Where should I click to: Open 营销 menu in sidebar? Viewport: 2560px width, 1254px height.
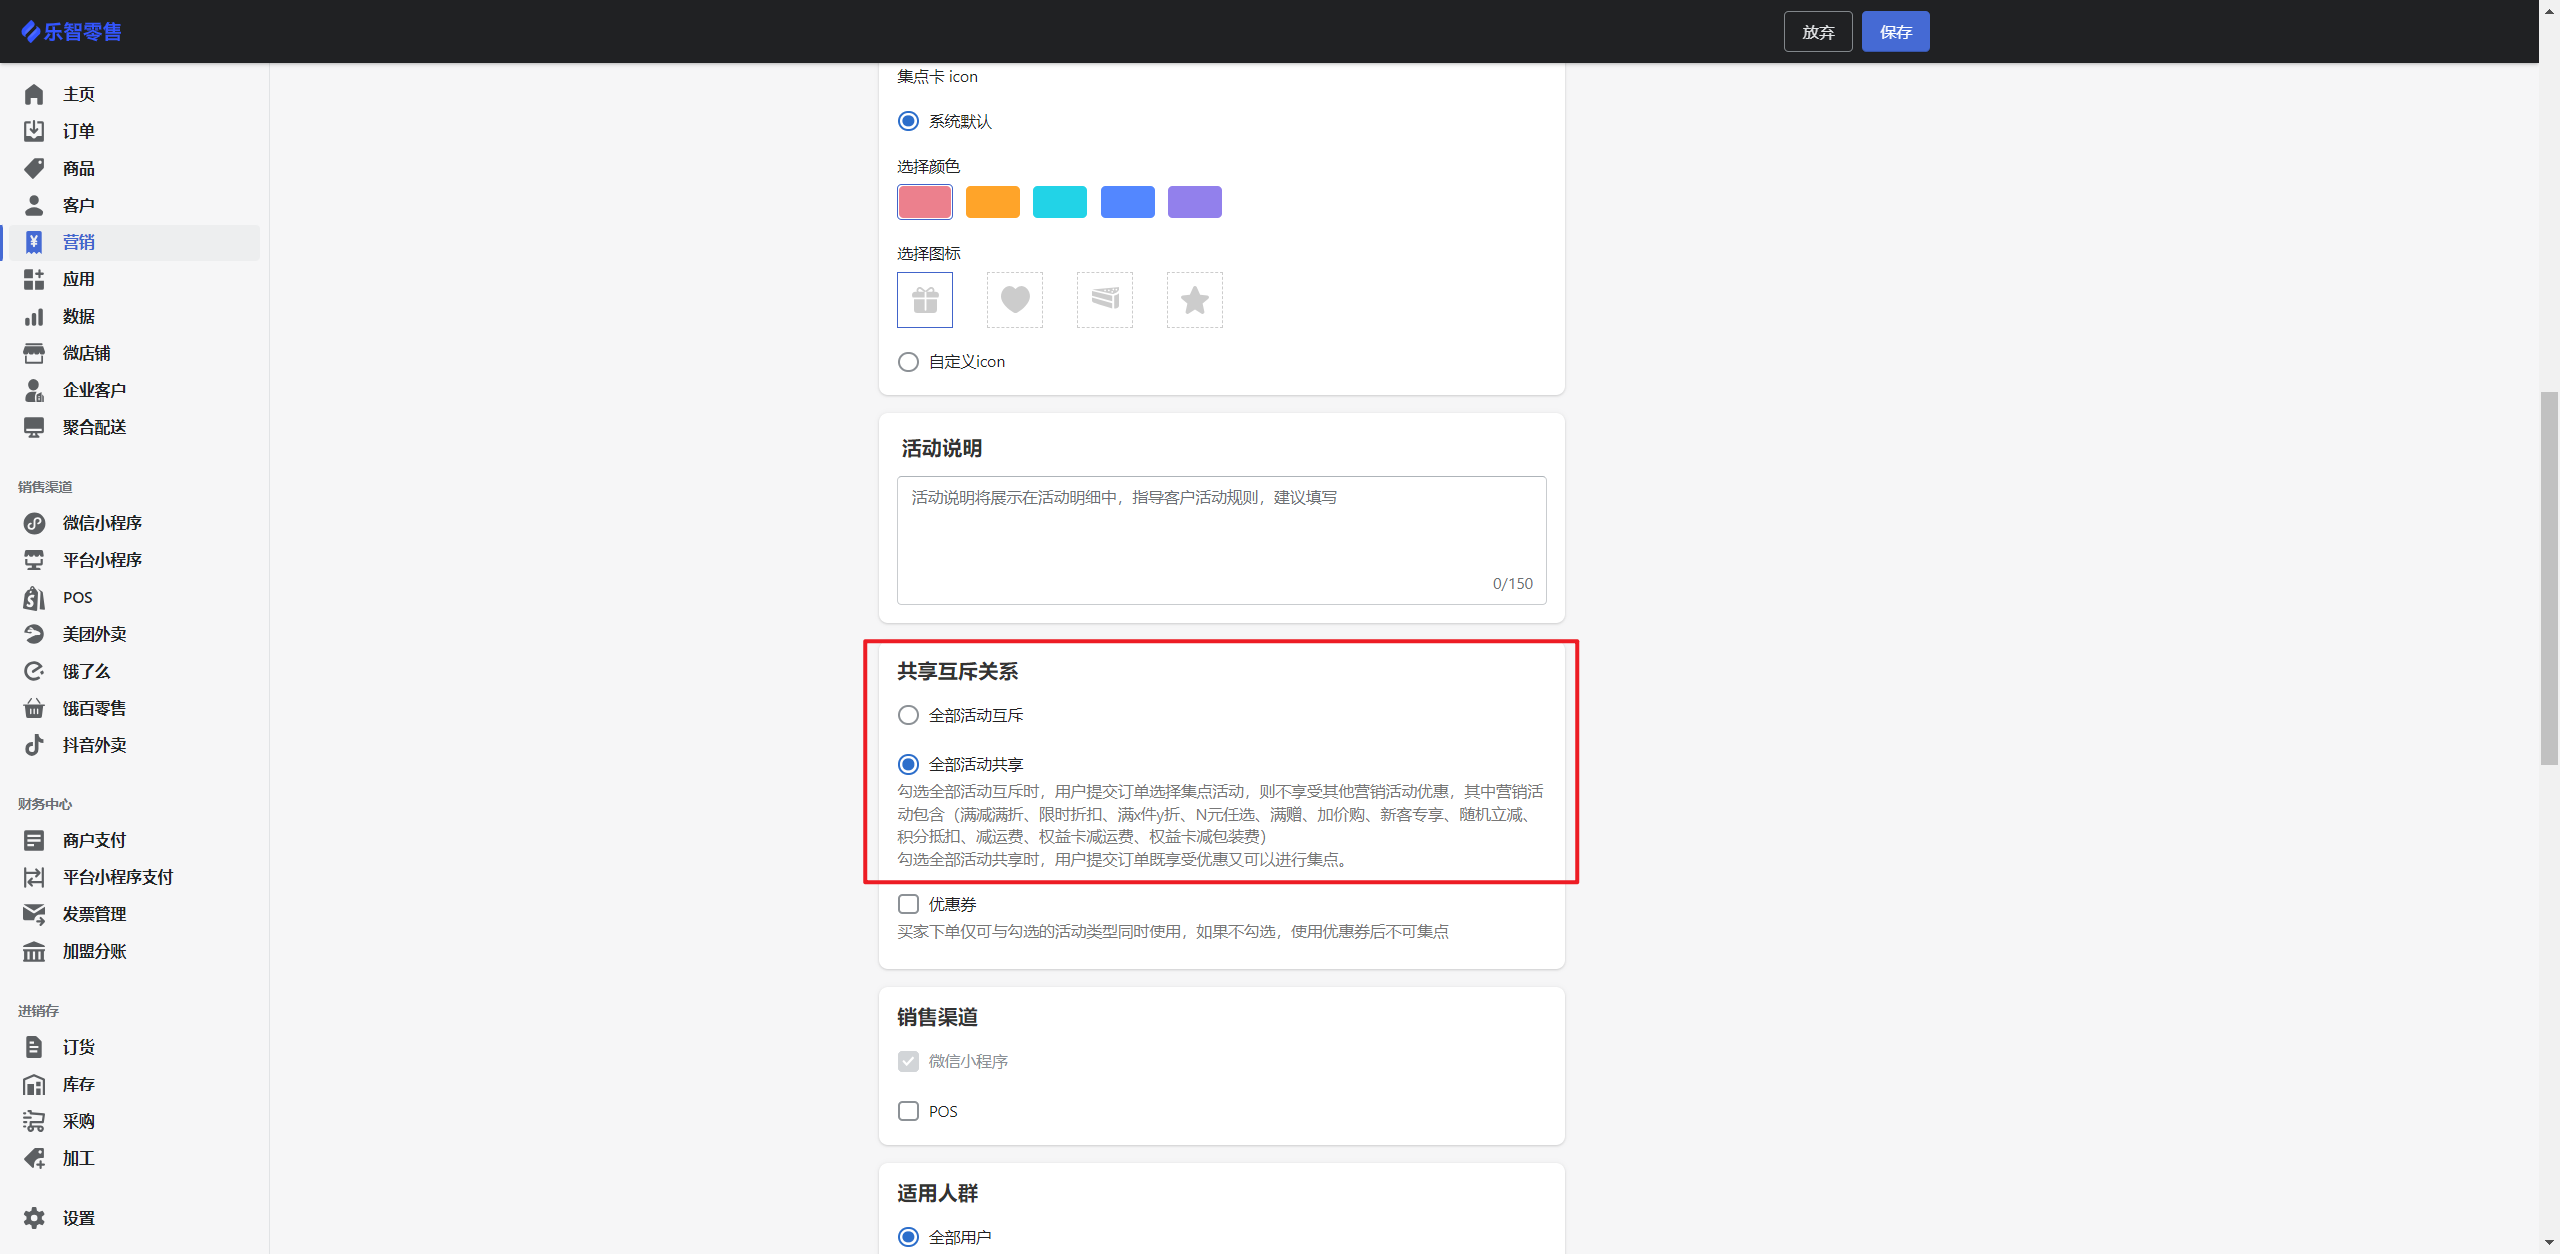coord(78,242)
